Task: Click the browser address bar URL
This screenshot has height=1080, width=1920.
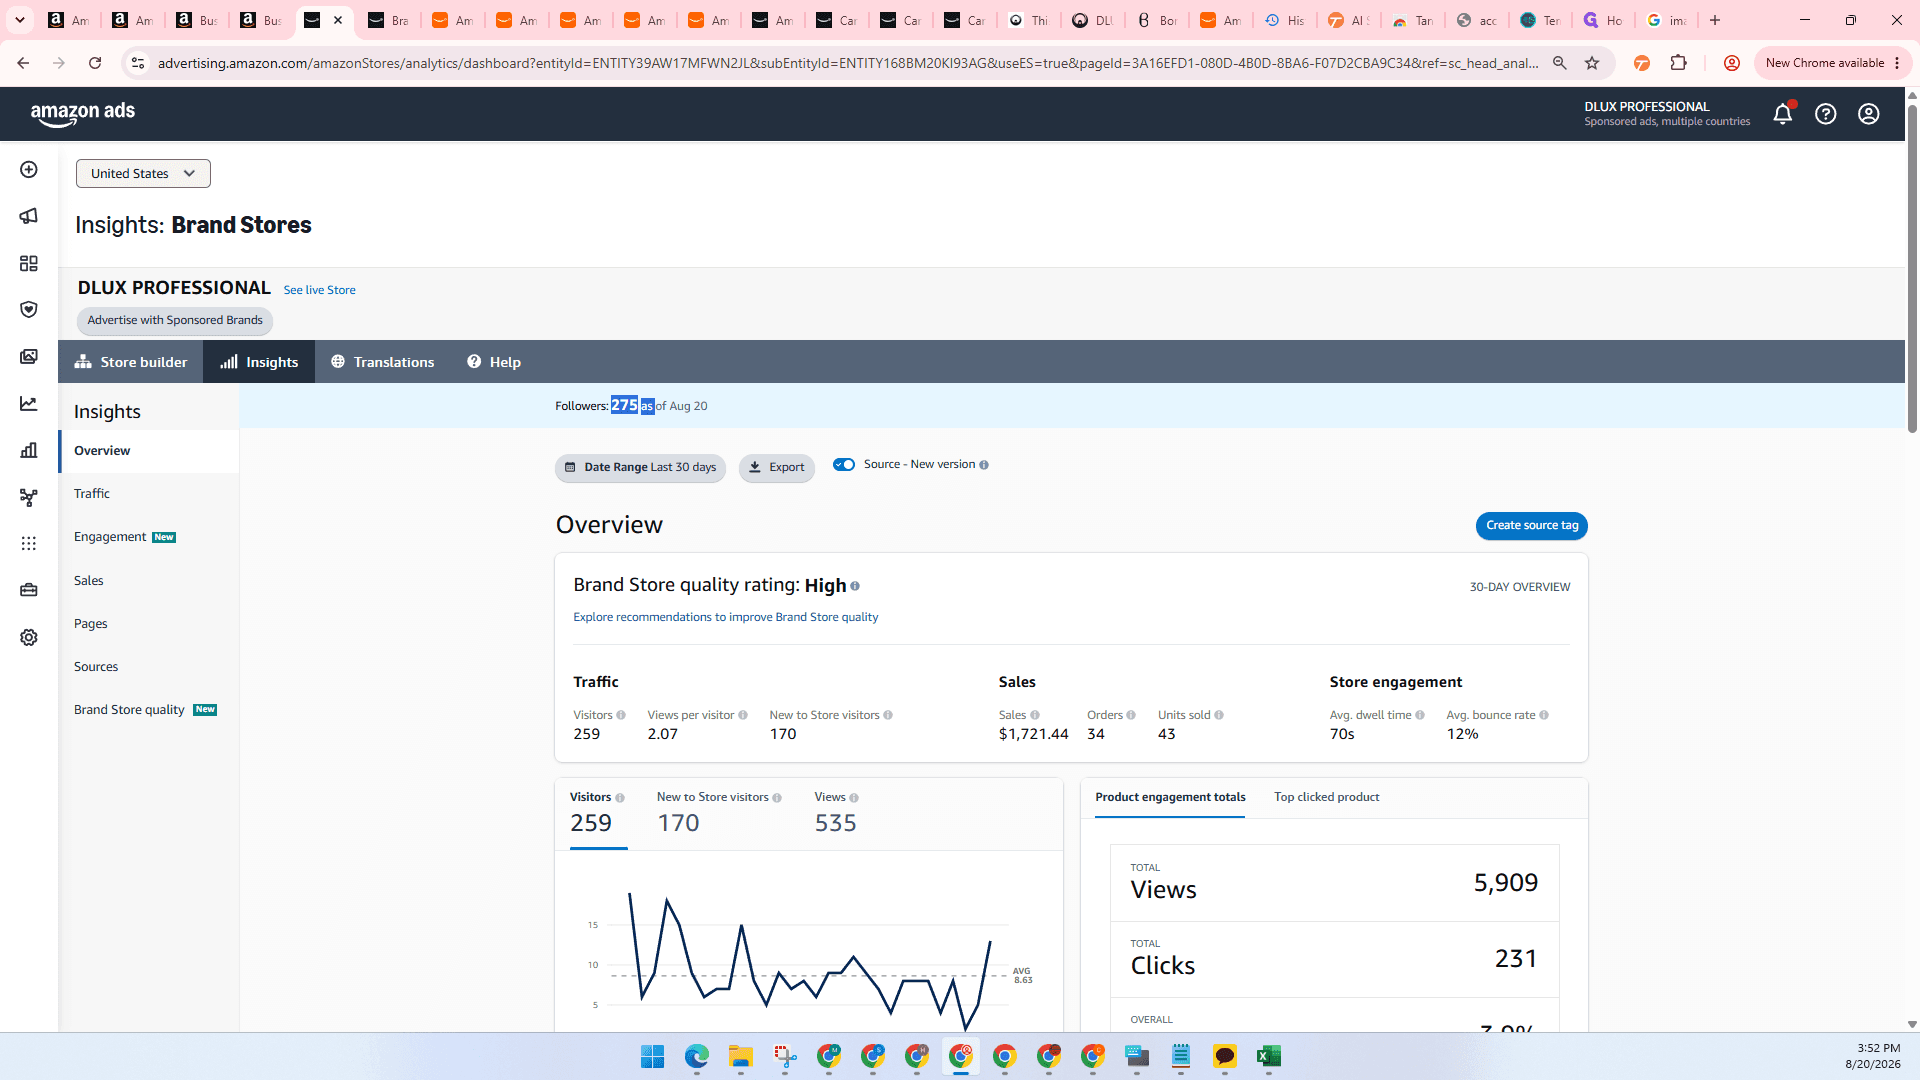Action: (848, 63)
